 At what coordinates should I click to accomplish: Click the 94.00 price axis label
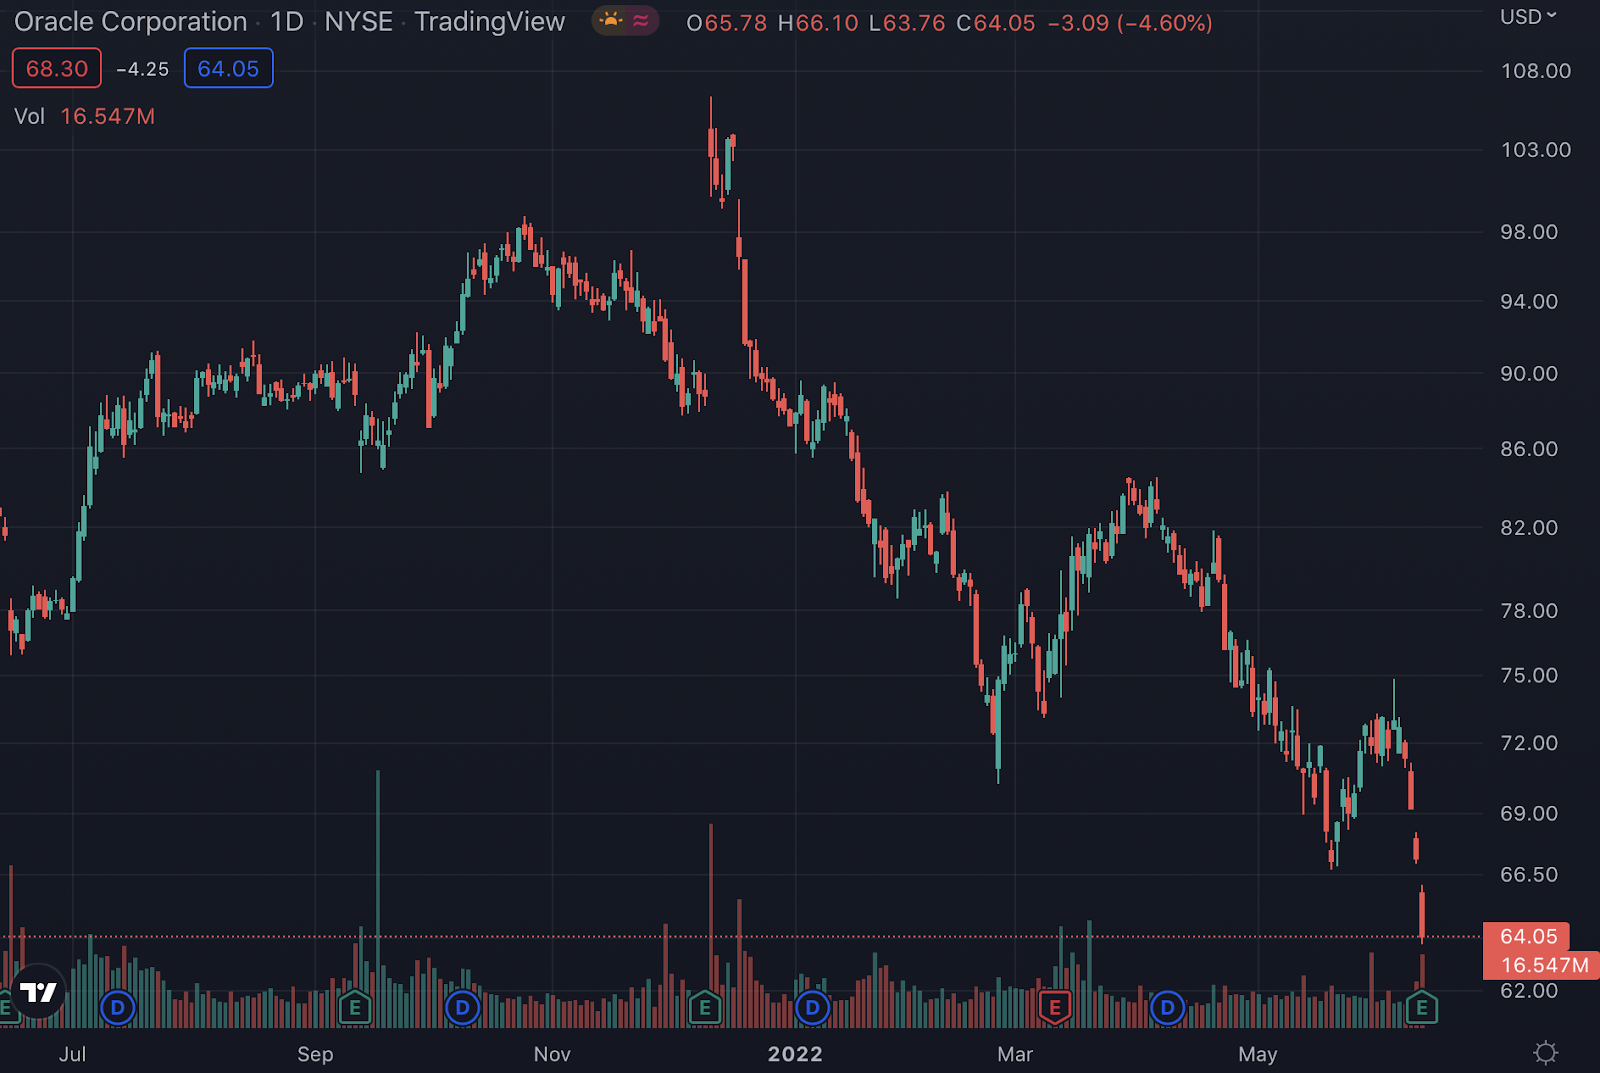(1529, 302)
